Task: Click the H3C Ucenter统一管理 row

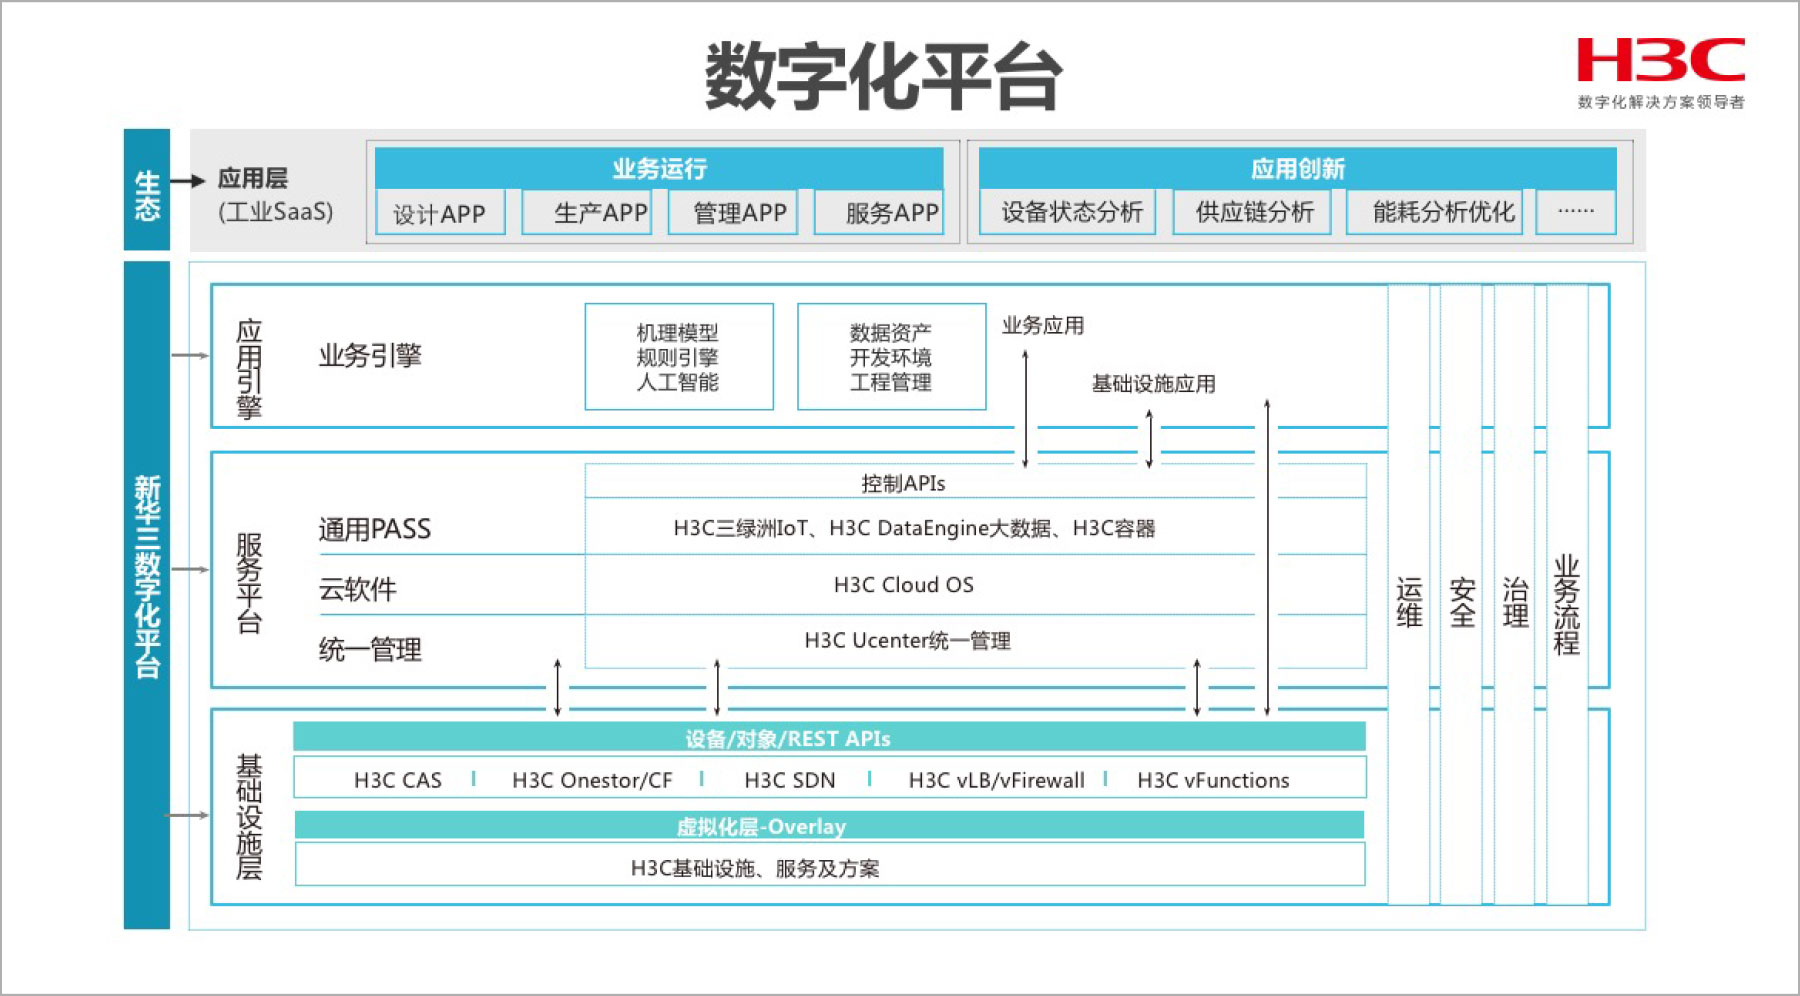Action: coord(907,641)
